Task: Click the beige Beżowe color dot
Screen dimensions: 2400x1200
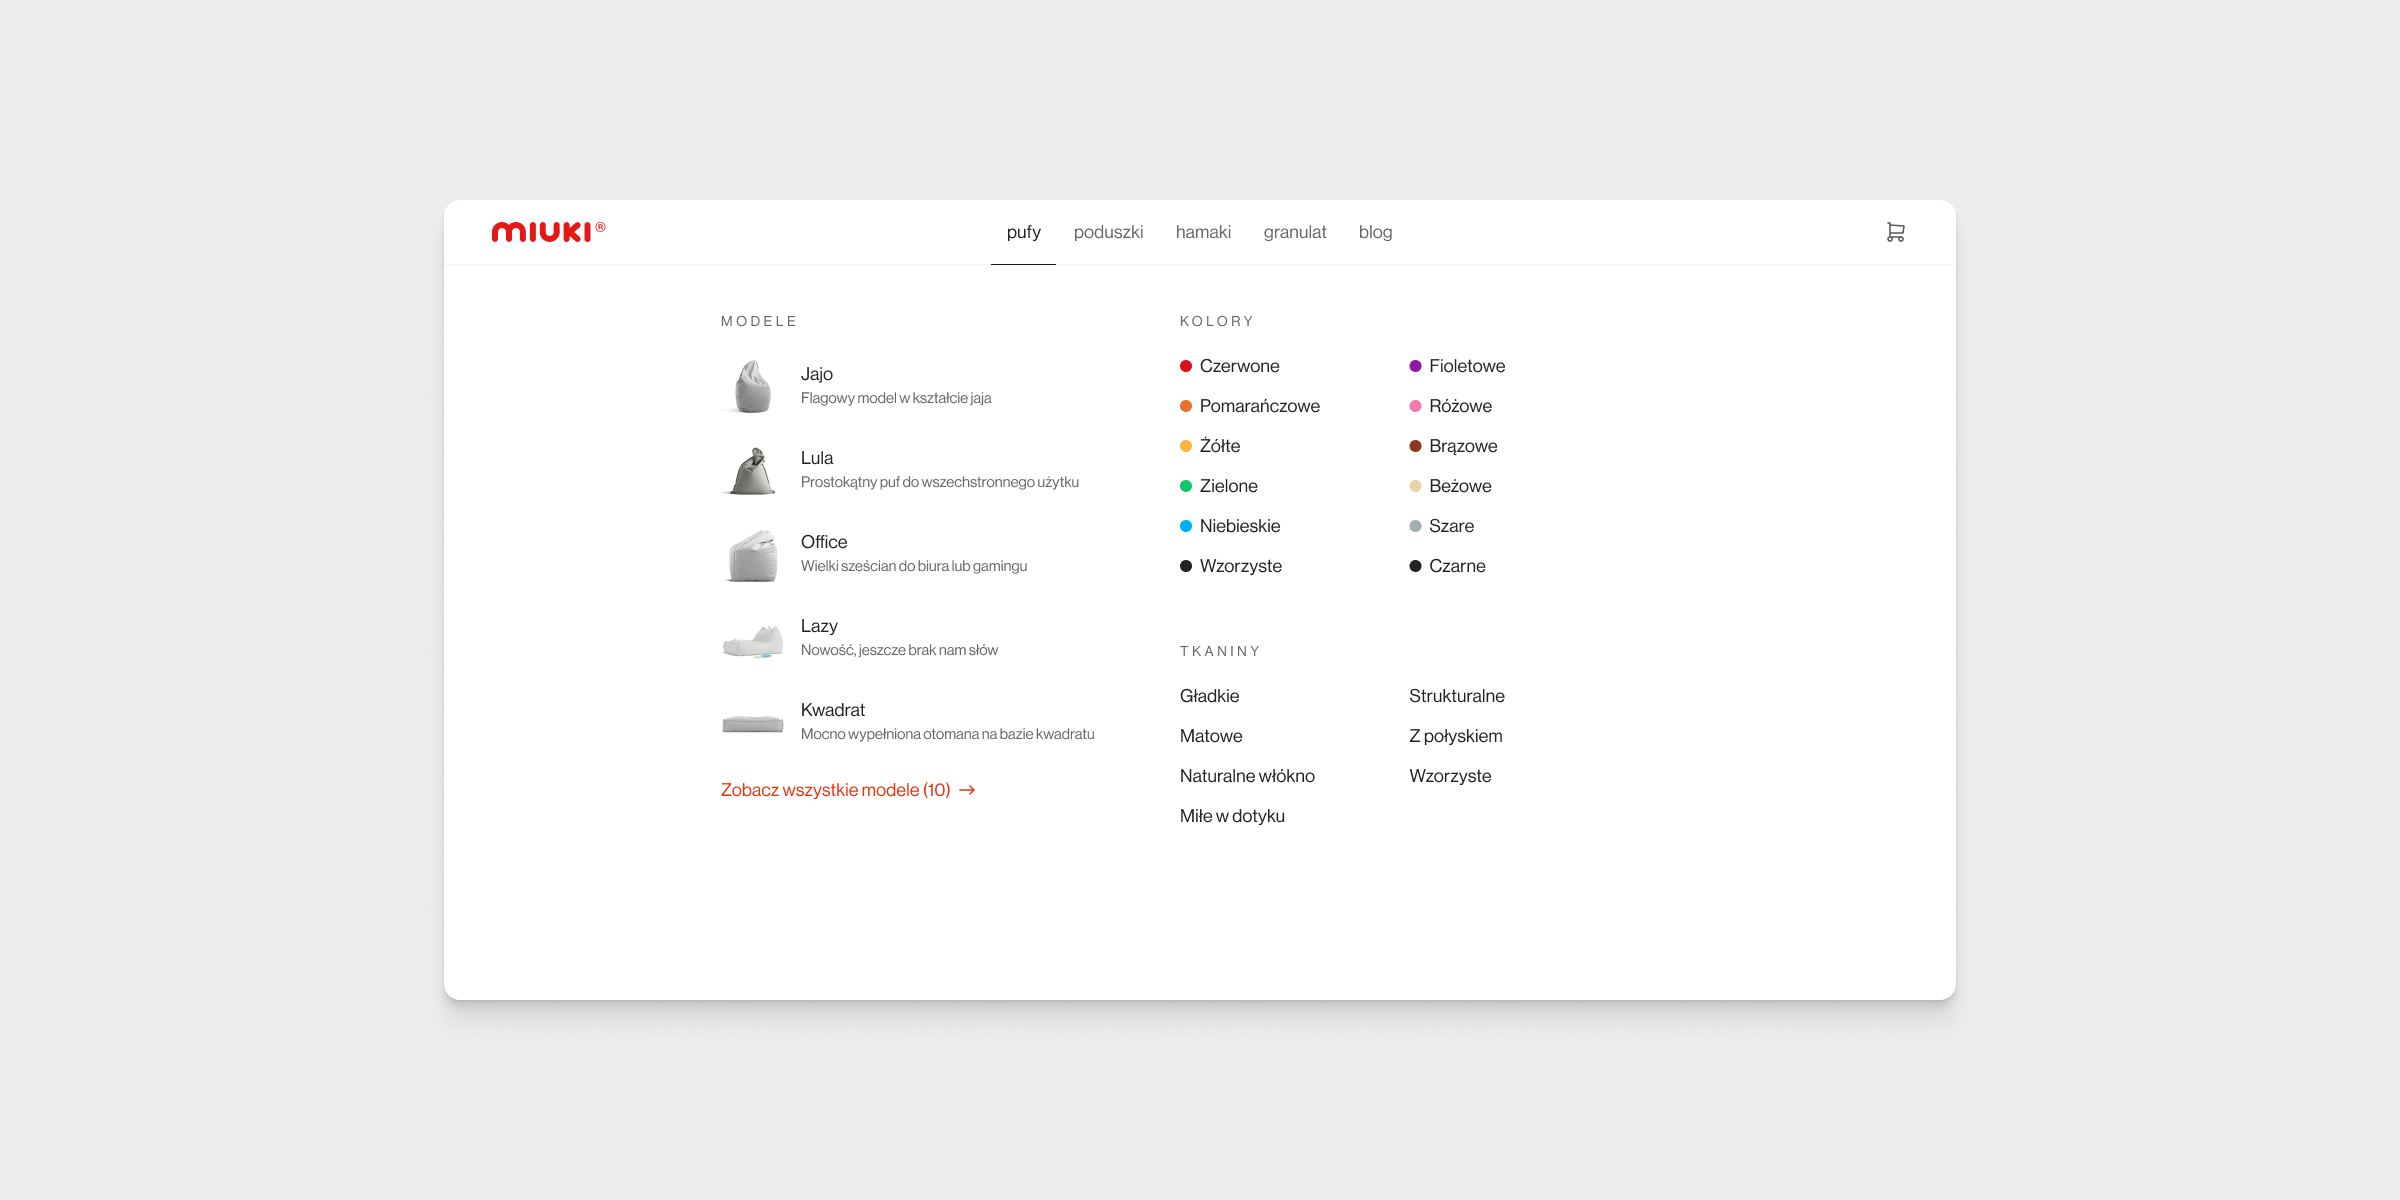Action: pyautogui.click(x=1415, y=486)
